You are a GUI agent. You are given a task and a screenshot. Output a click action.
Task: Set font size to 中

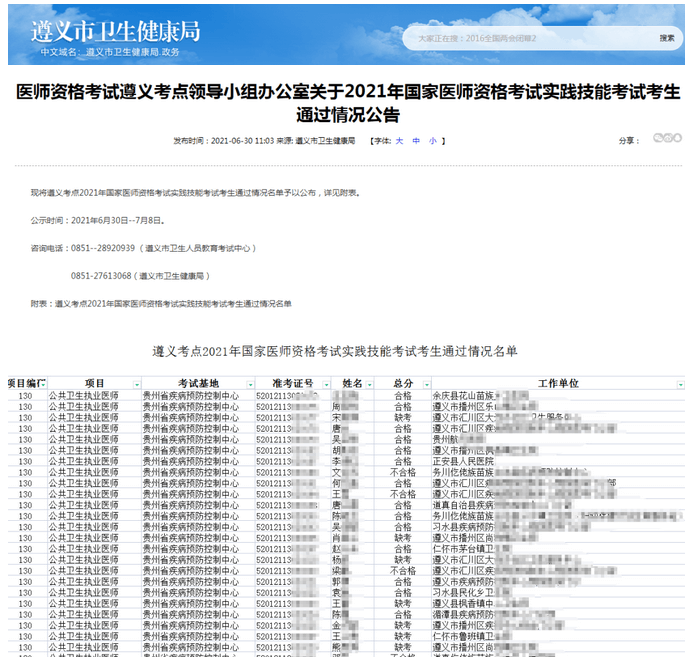click(416, 141)
